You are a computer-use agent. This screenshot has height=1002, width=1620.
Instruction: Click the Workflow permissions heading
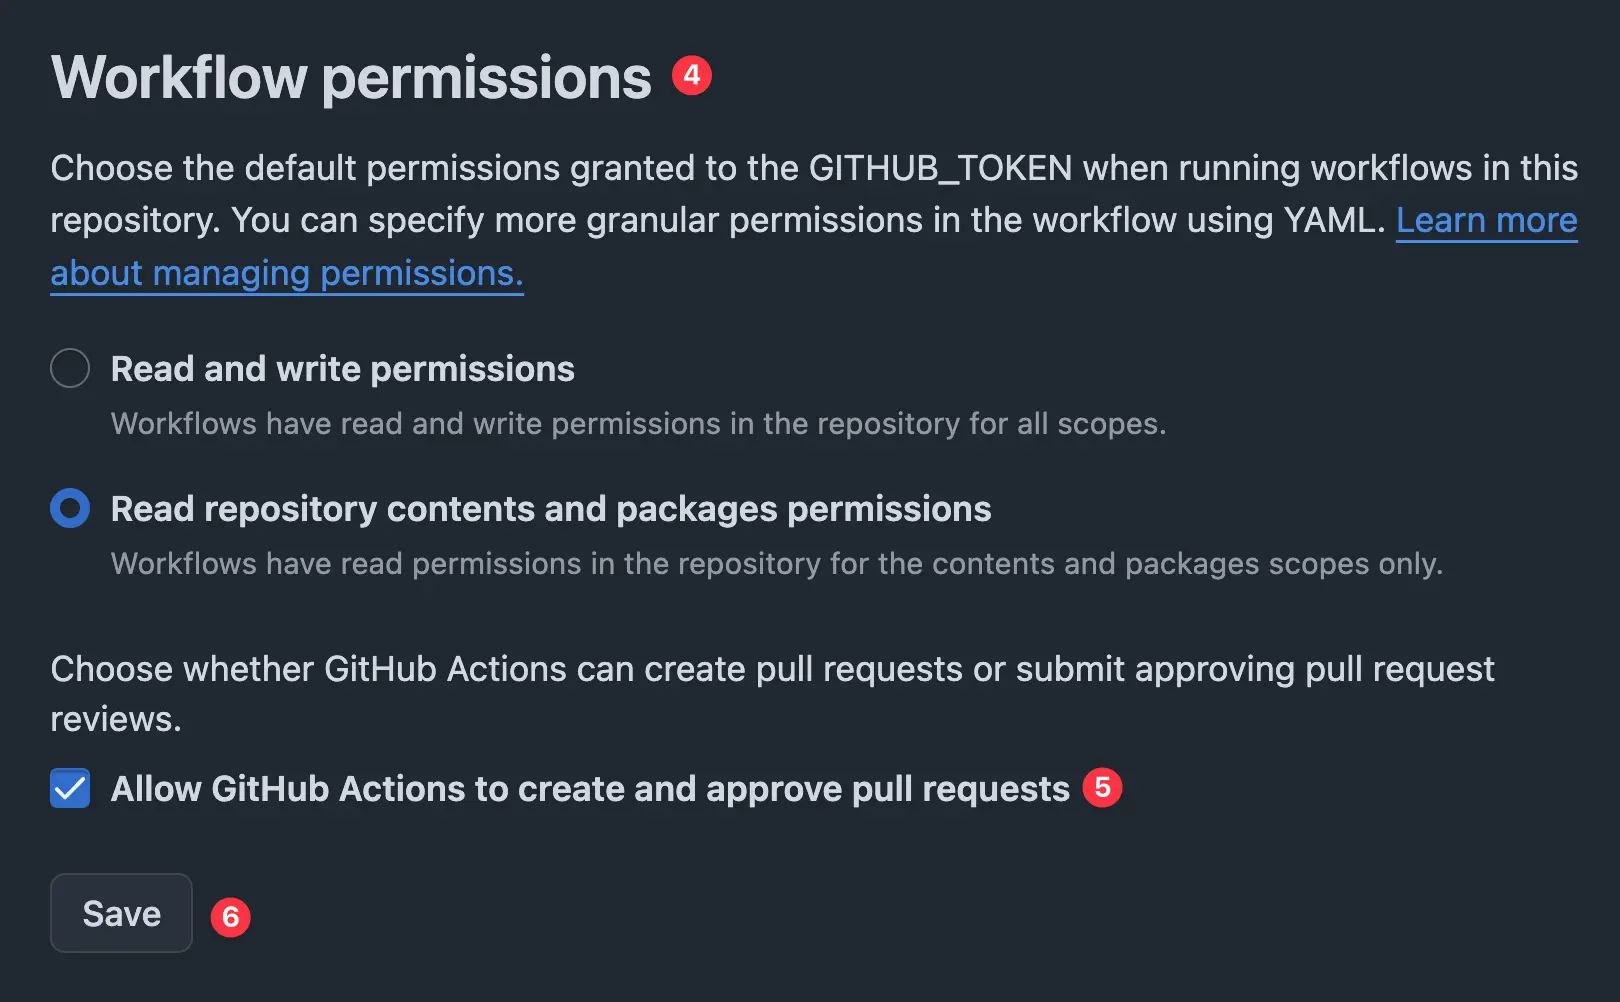[351, 78]
